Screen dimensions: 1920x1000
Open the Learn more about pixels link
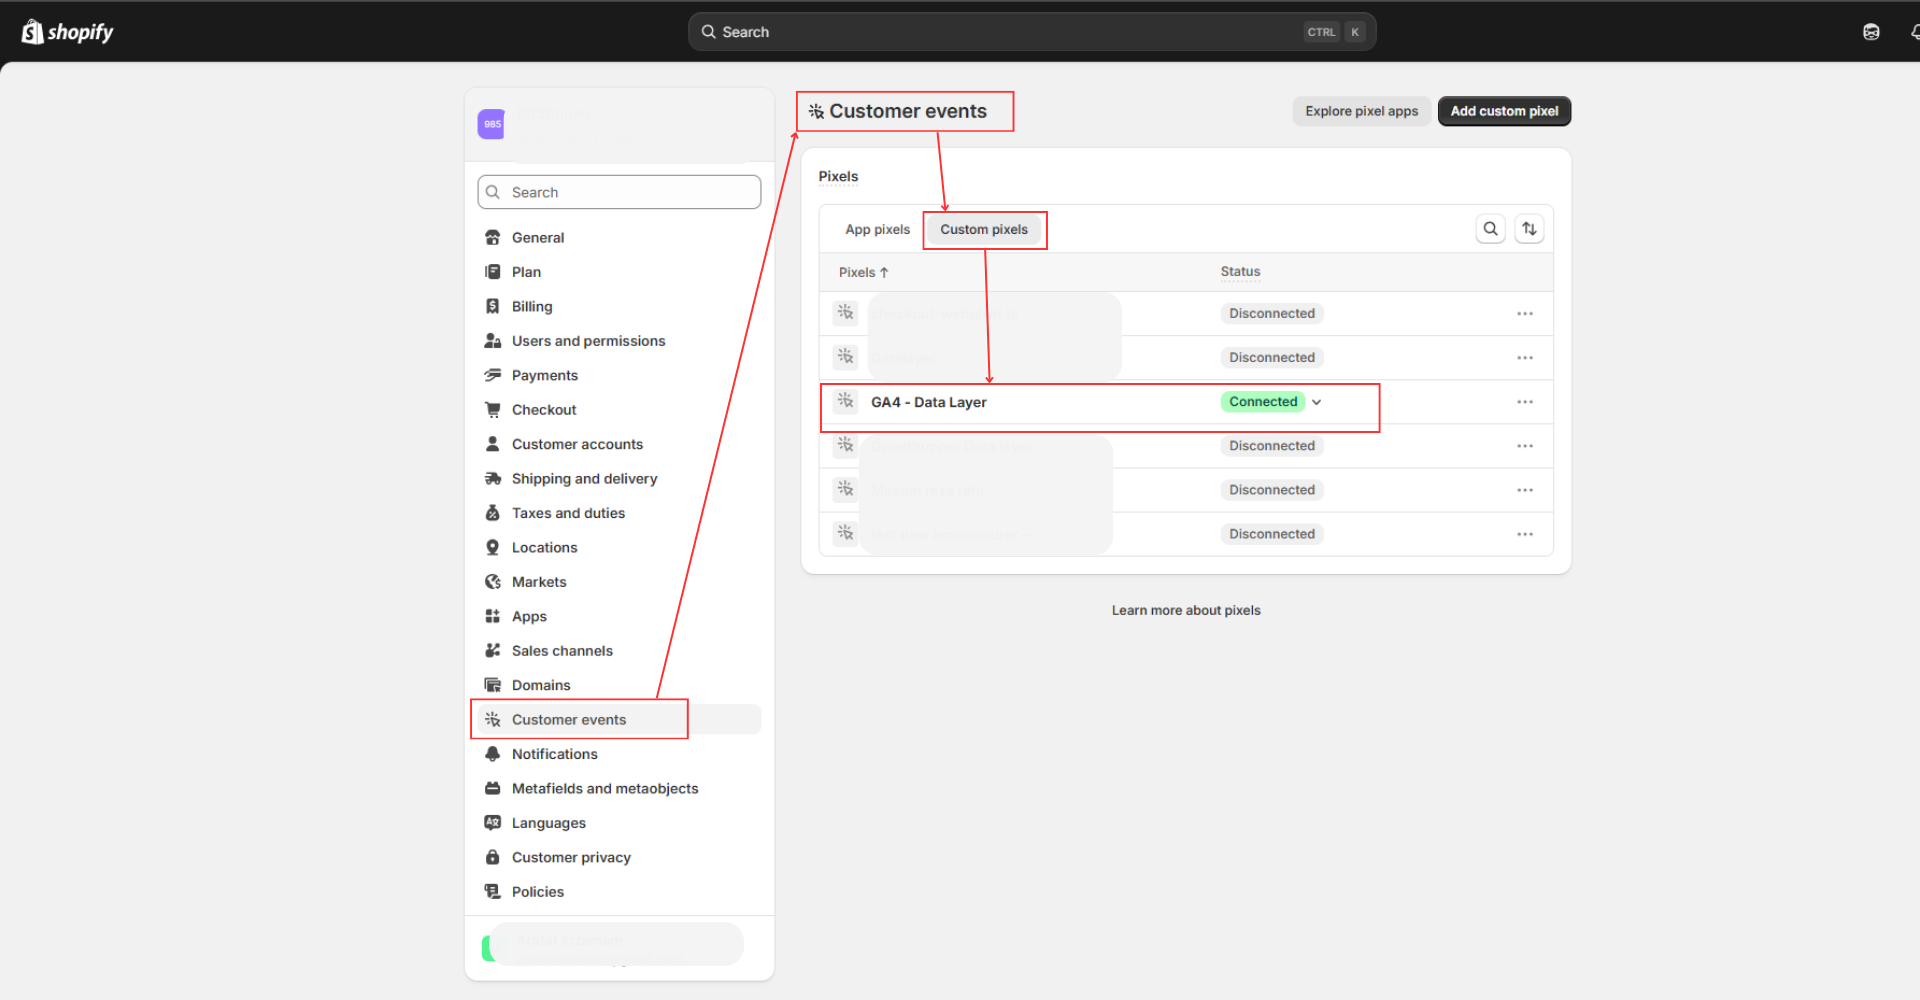click(x=1186, y=610)
